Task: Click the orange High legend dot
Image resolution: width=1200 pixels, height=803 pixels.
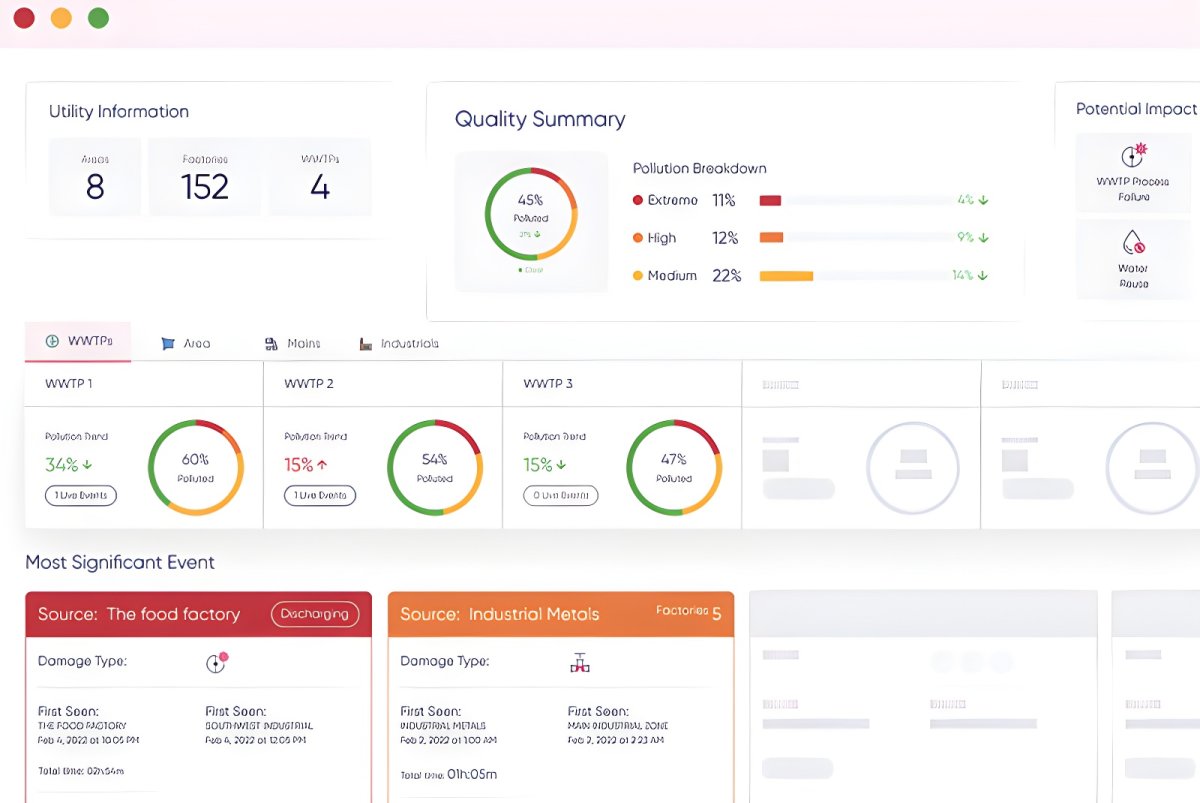Action: [x=638, y=238]
